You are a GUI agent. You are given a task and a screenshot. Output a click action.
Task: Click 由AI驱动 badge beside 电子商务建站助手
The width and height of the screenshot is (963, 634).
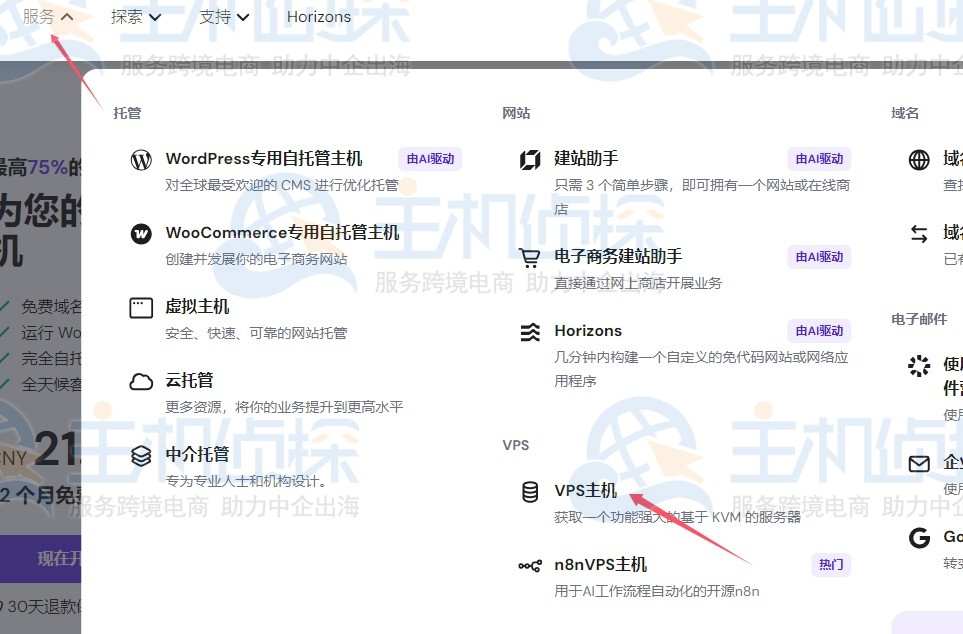[x=819, y=257]
